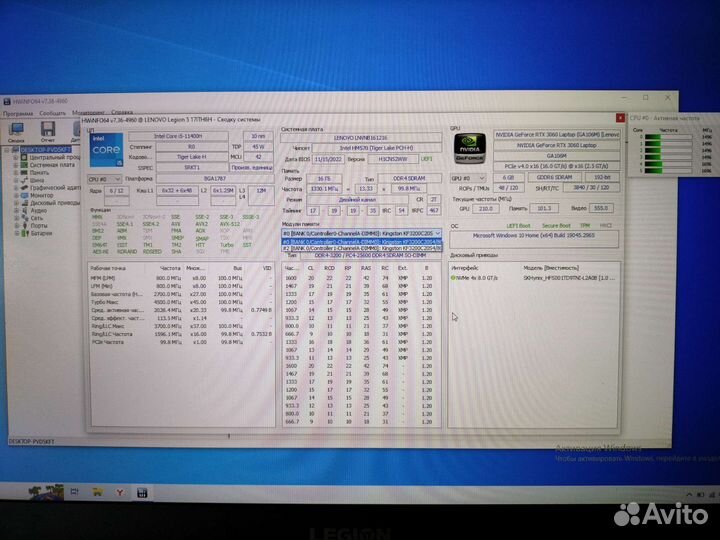This screenshot has height=540, width=720.
Task: Open Yandex browser from the taskbar
Action: point(119,493)
